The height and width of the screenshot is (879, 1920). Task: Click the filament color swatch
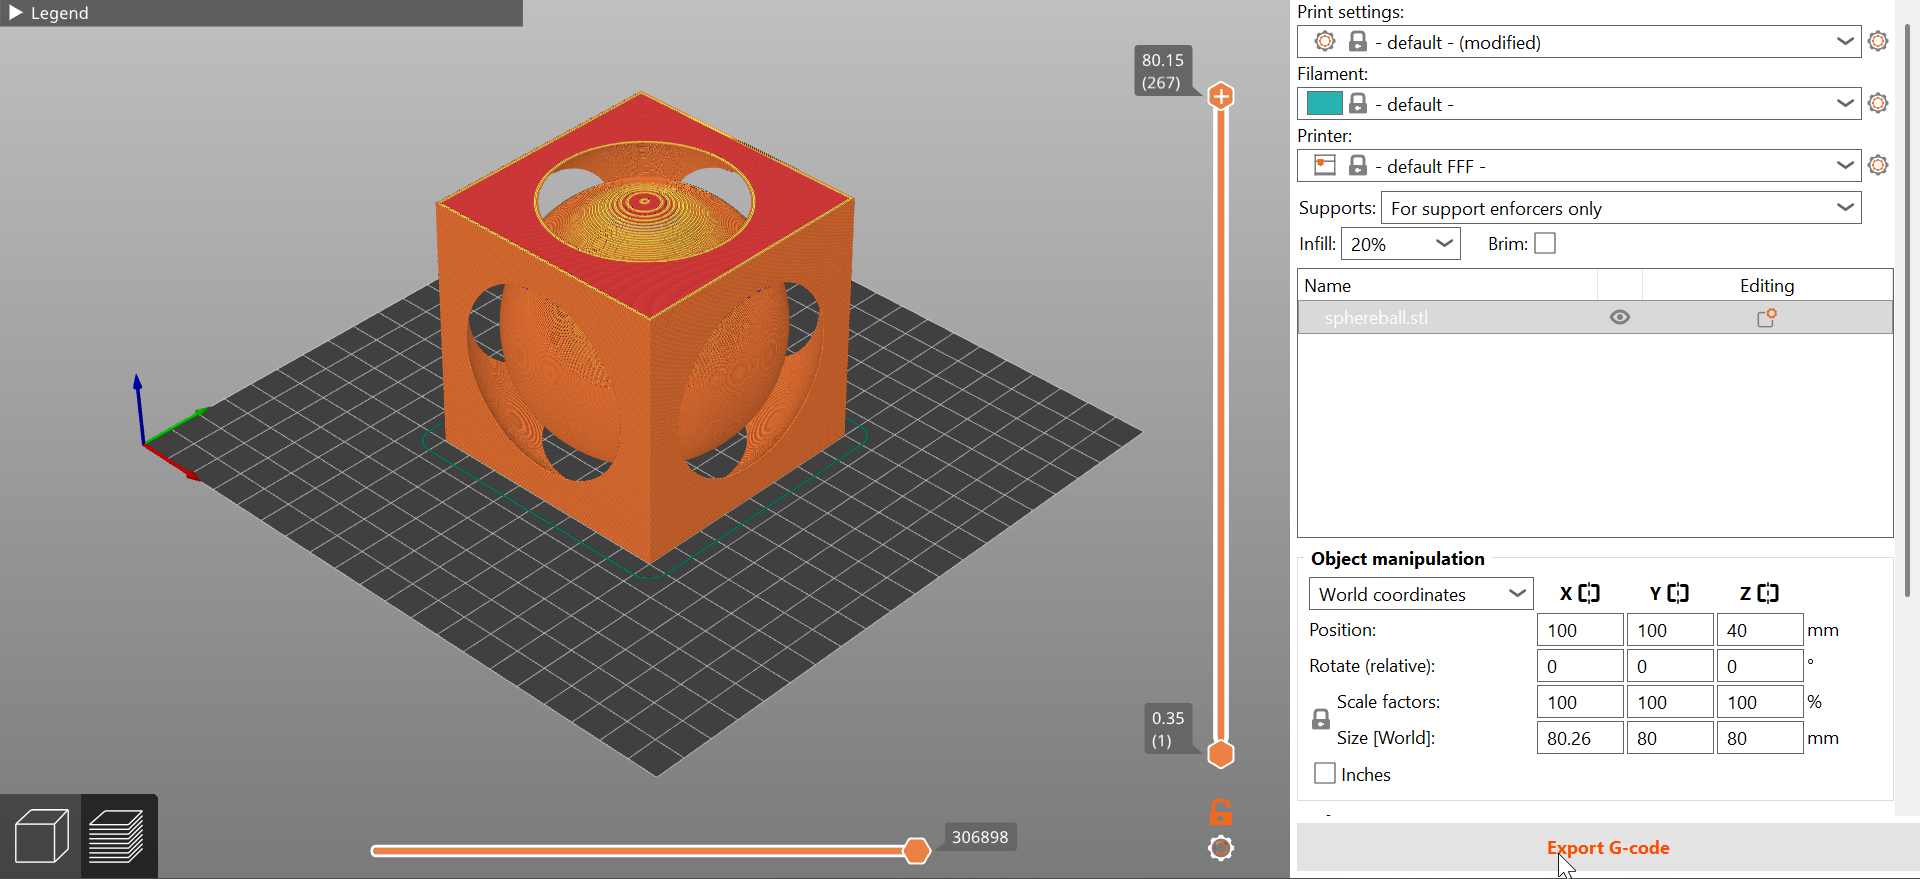[x=1324, y=104]
